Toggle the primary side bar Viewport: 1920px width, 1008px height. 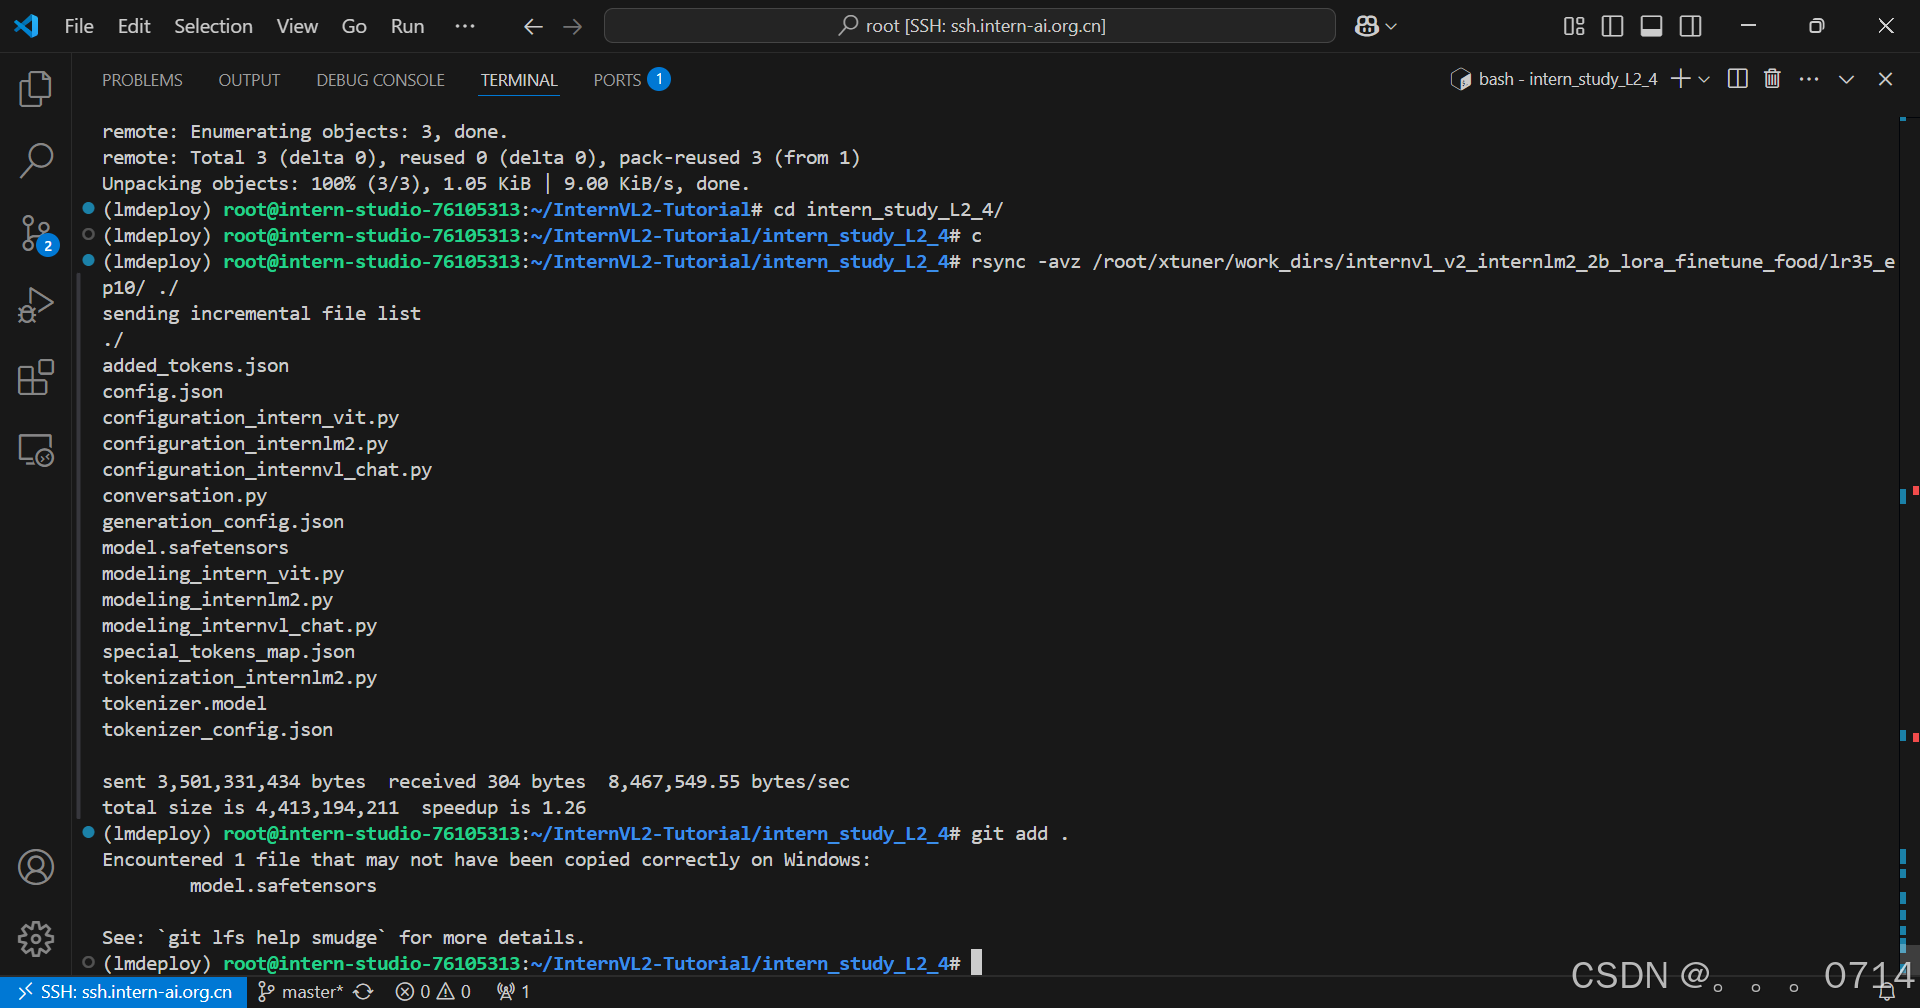click(x=1612, y=26)
